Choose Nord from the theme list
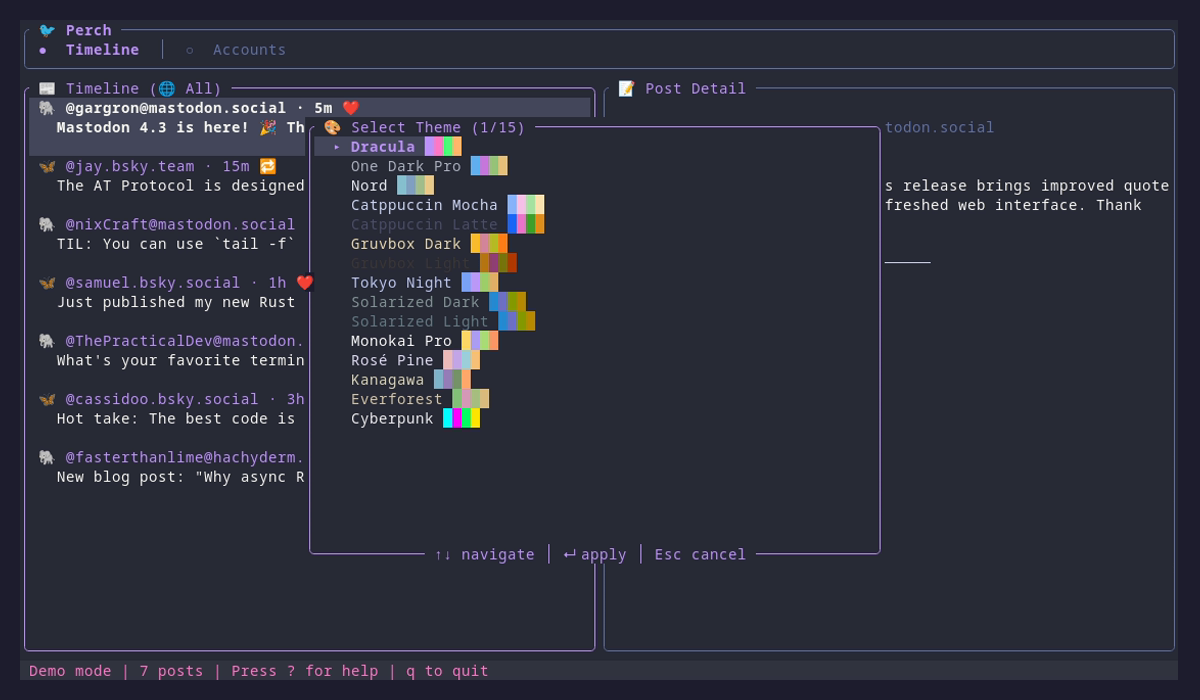Viewport: 1200px width, 700px height. (368, 185)
